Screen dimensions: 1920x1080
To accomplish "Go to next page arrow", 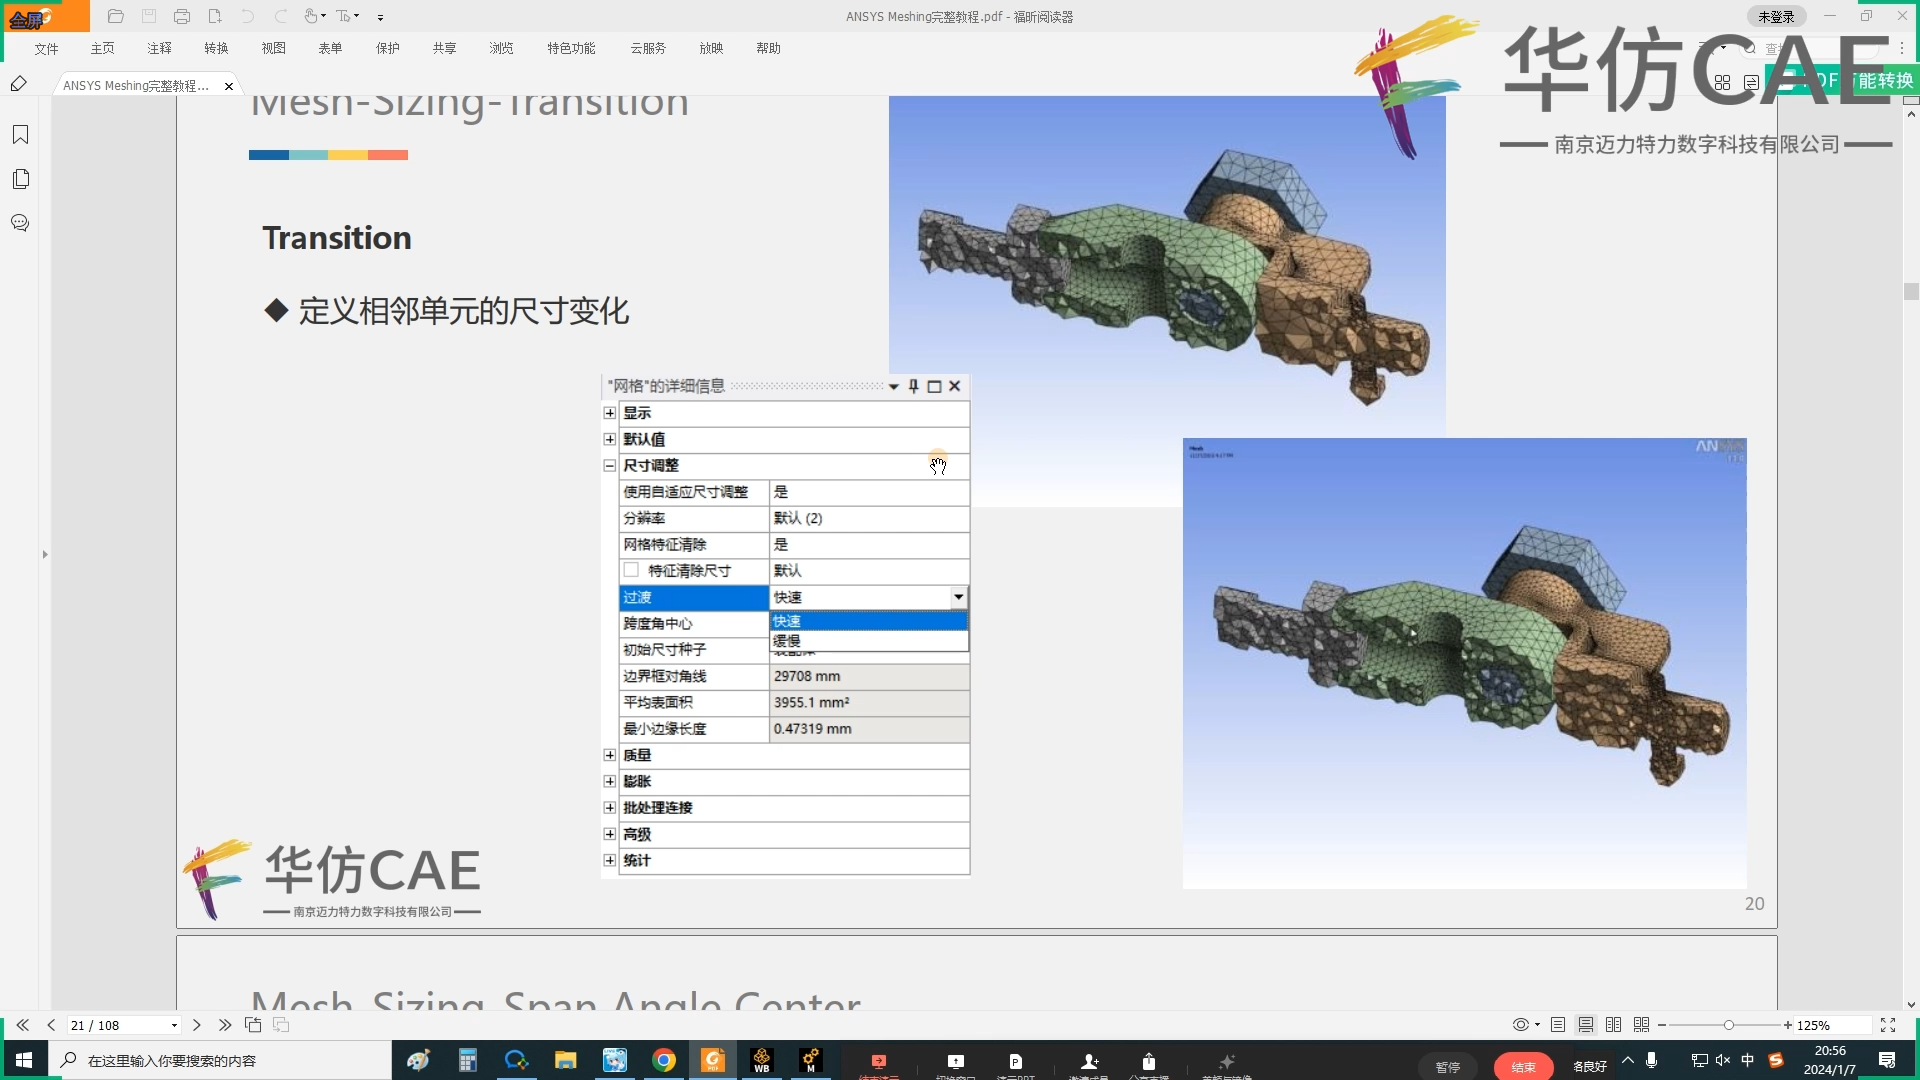I will click(x=197, y=1025).
